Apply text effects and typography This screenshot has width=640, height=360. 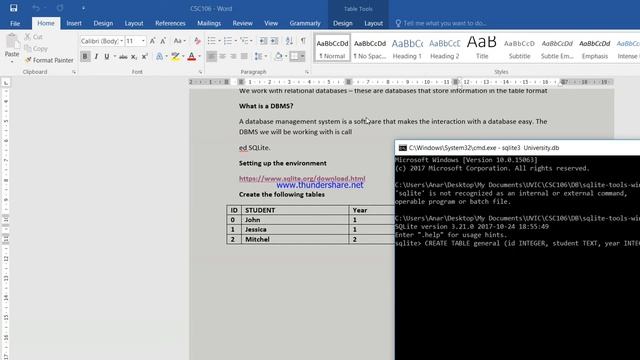point(160,56)
